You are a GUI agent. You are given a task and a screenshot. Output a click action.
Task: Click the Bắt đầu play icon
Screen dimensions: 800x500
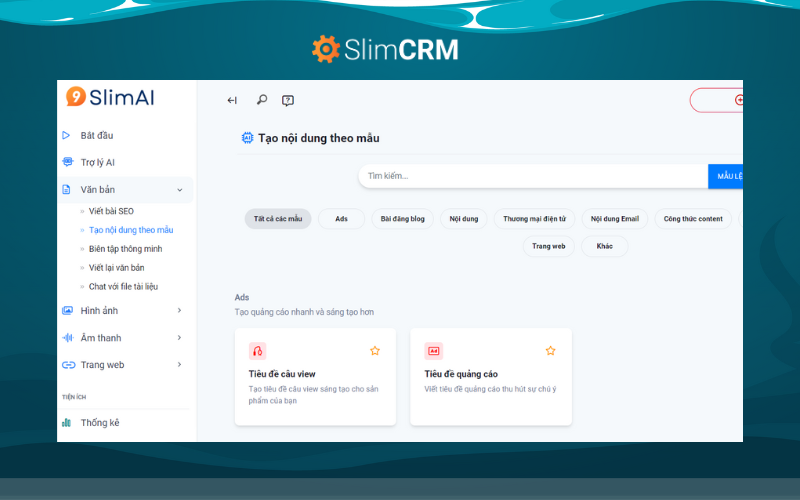pos(67,135)
